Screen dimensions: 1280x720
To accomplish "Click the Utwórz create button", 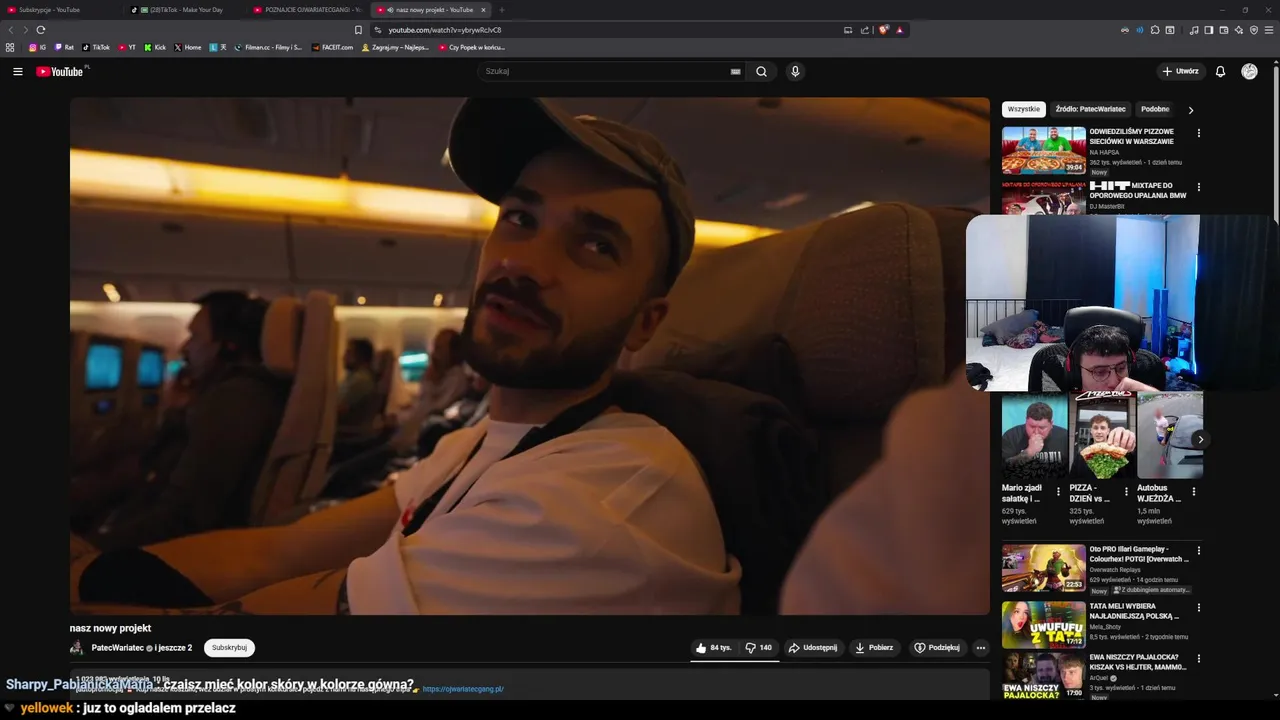I will (x=1181, y=71).
